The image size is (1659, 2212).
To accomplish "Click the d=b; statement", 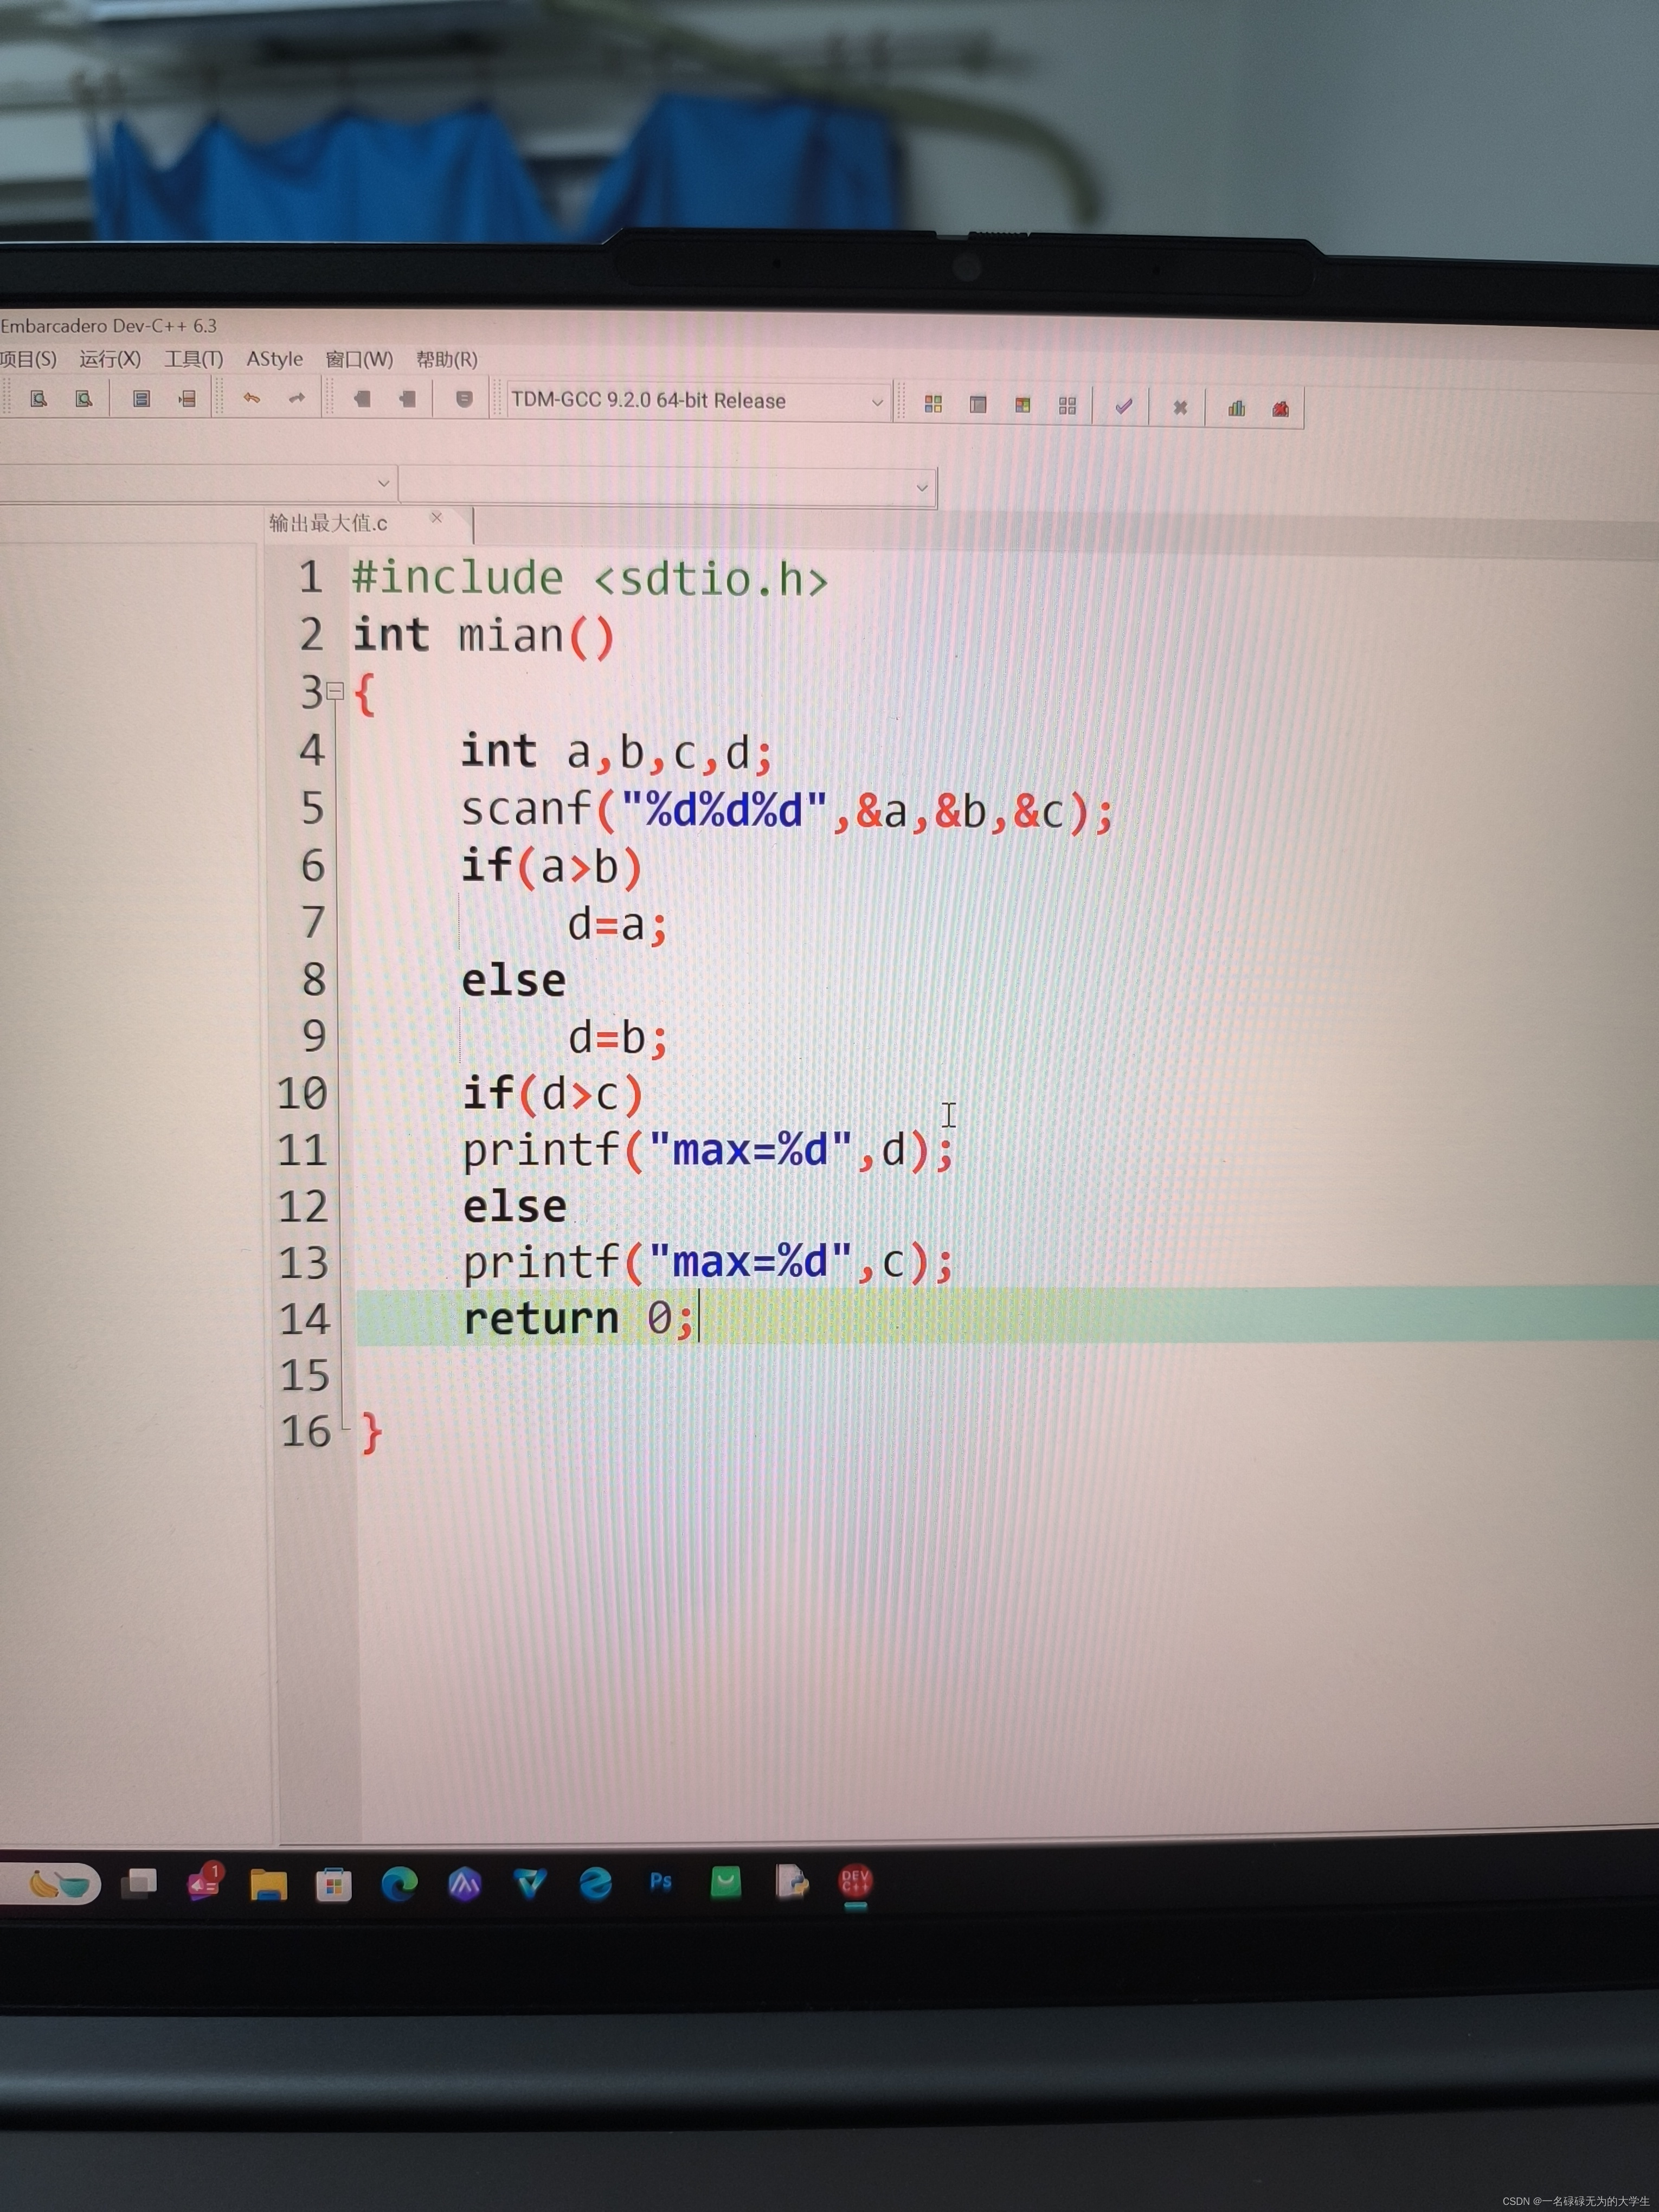I will [x=618, y=1038].
